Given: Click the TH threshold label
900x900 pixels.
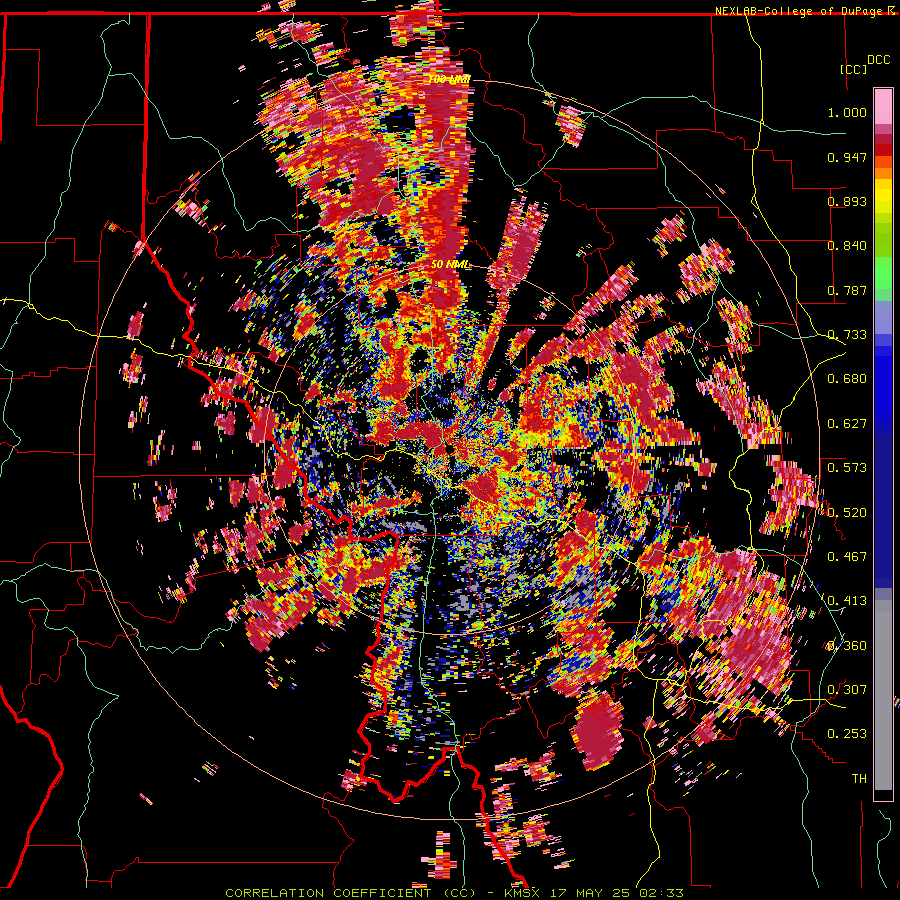Looking at the screenshot, I should pyautogui.click(x=859, y=779).
